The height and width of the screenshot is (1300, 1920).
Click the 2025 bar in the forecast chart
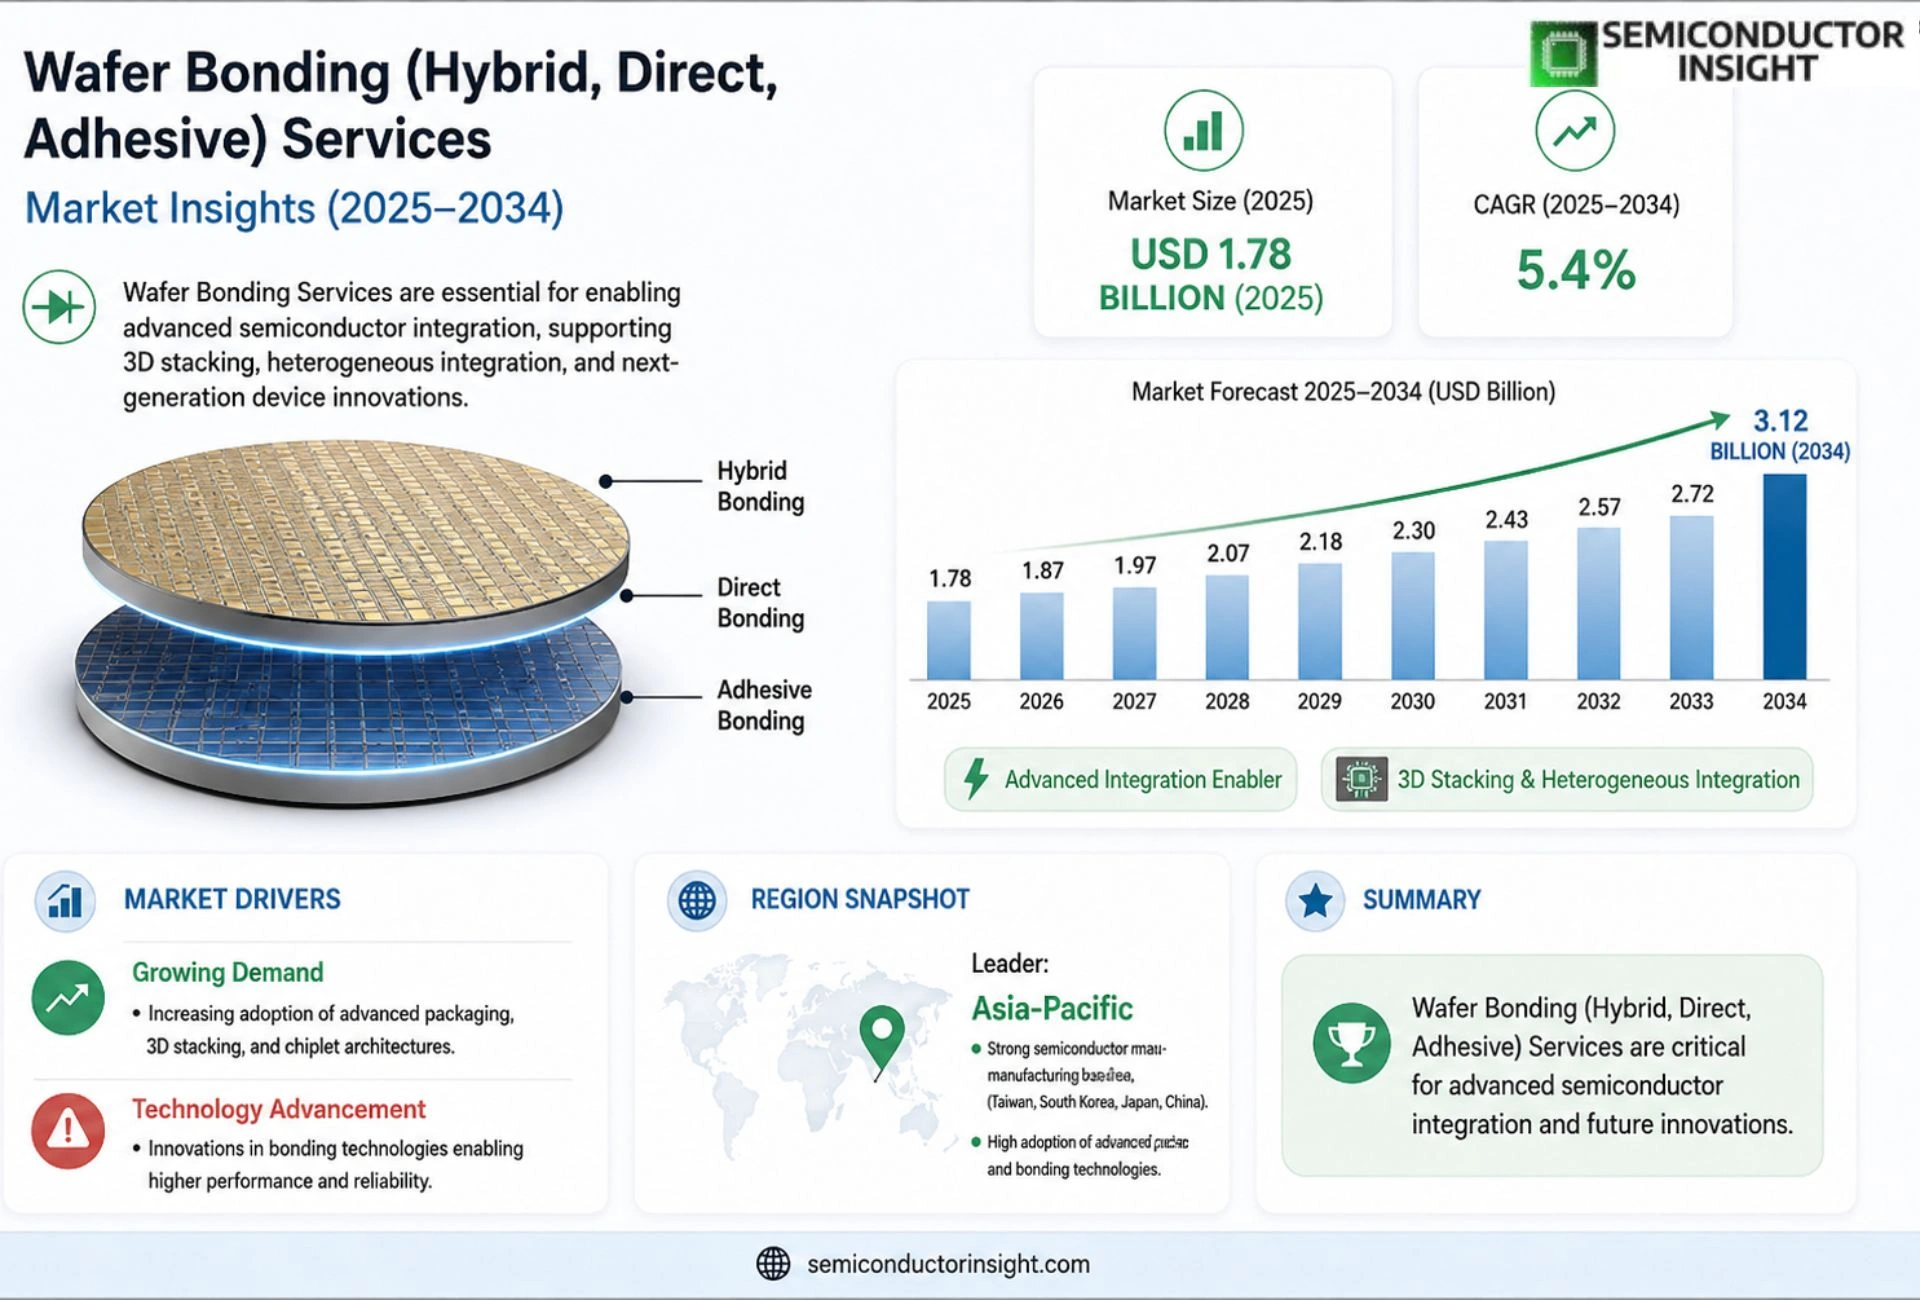point(948,640)
